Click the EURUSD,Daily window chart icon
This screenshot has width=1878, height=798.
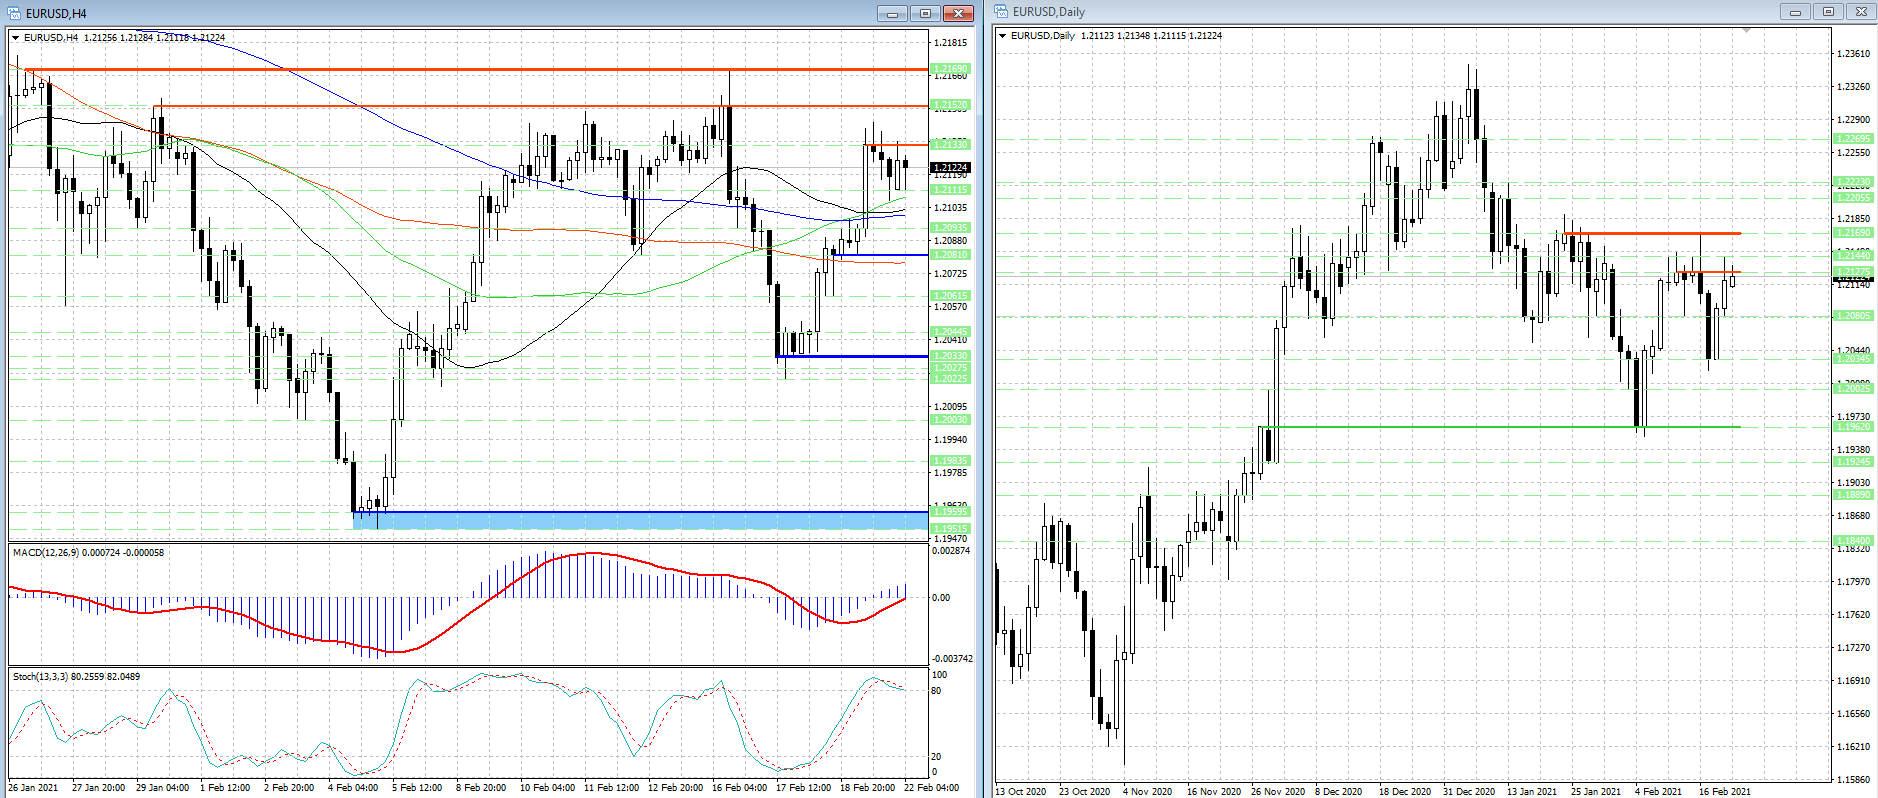pos(1001,12)
